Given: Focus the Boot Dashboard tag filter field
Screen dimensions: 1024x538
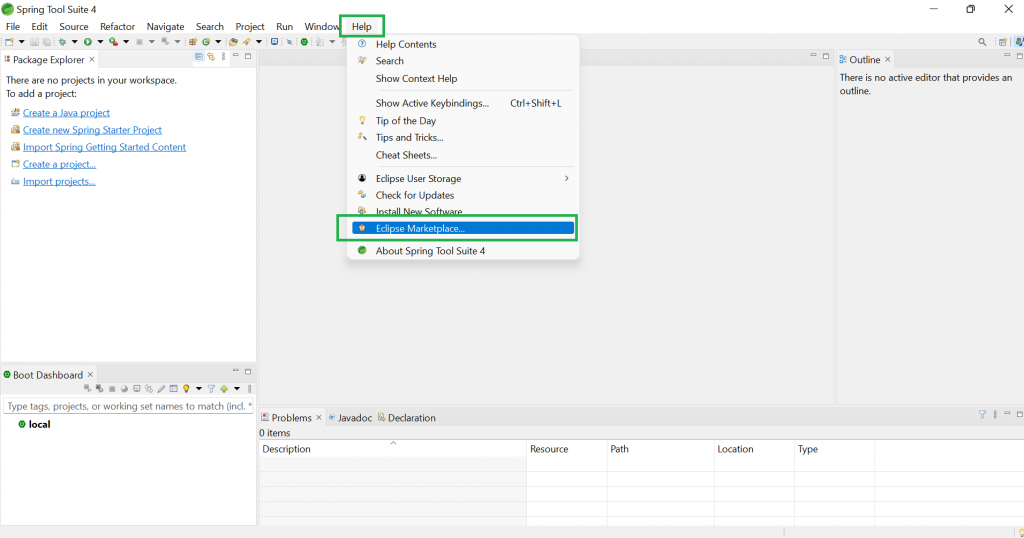Looking at the screenshot, I should pos(128,406).
